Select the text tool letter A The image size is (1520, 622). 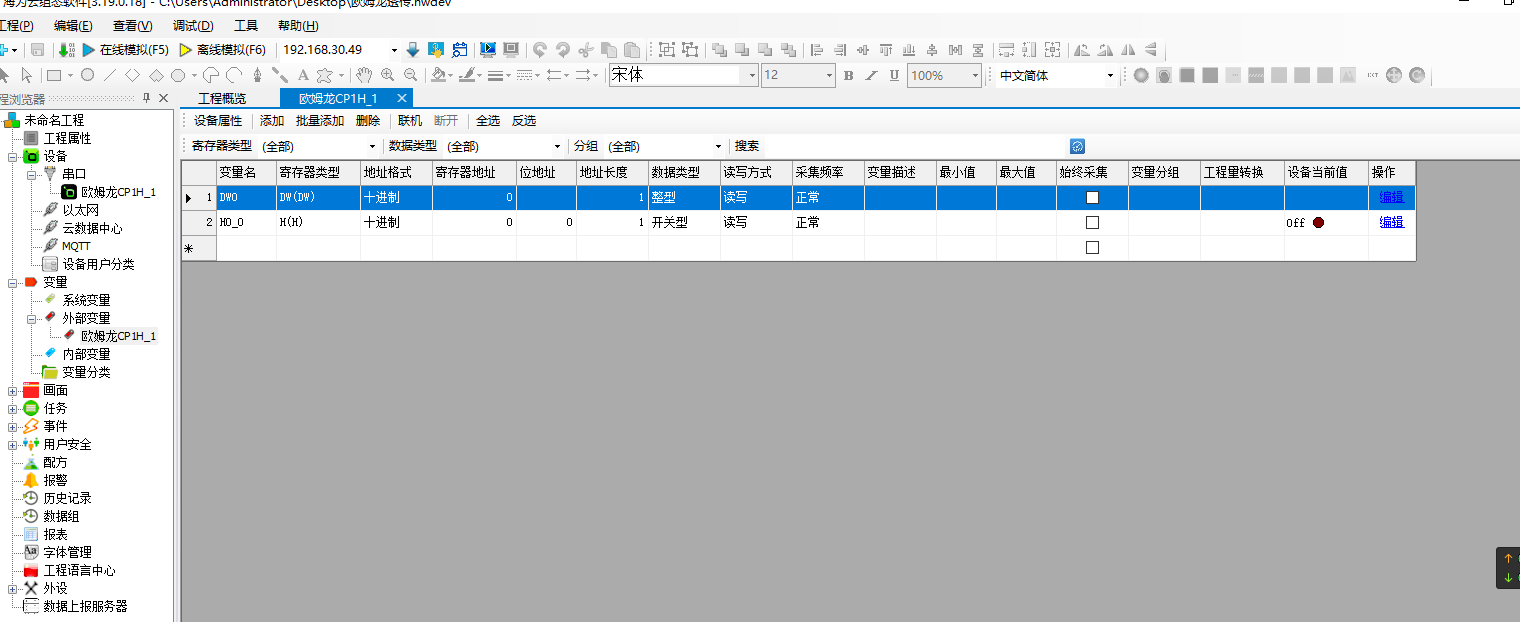pyautogui.click(x=303, y=75)
